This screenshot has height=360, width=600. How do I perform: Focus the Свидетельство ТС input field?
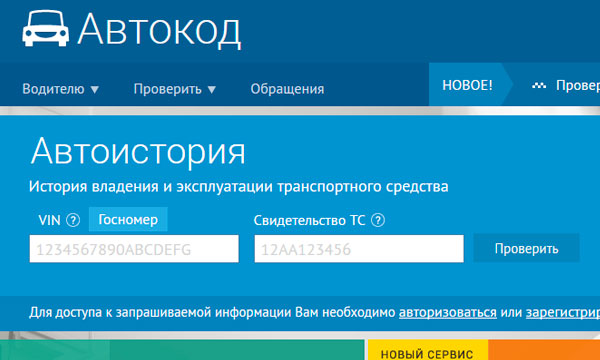click(359, 249)
